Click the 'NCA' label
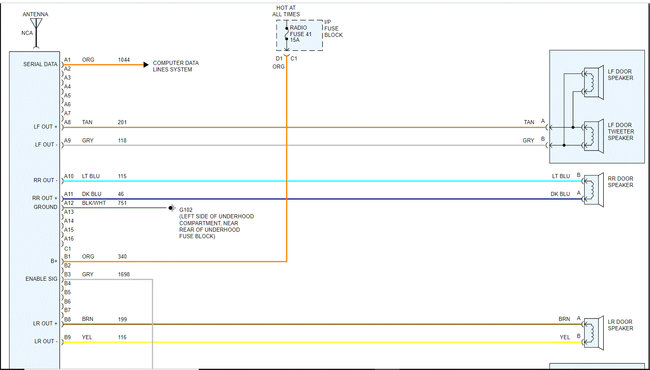Image resolution: width=650 pixels, height=370 pixels. (x=27, y=33)
